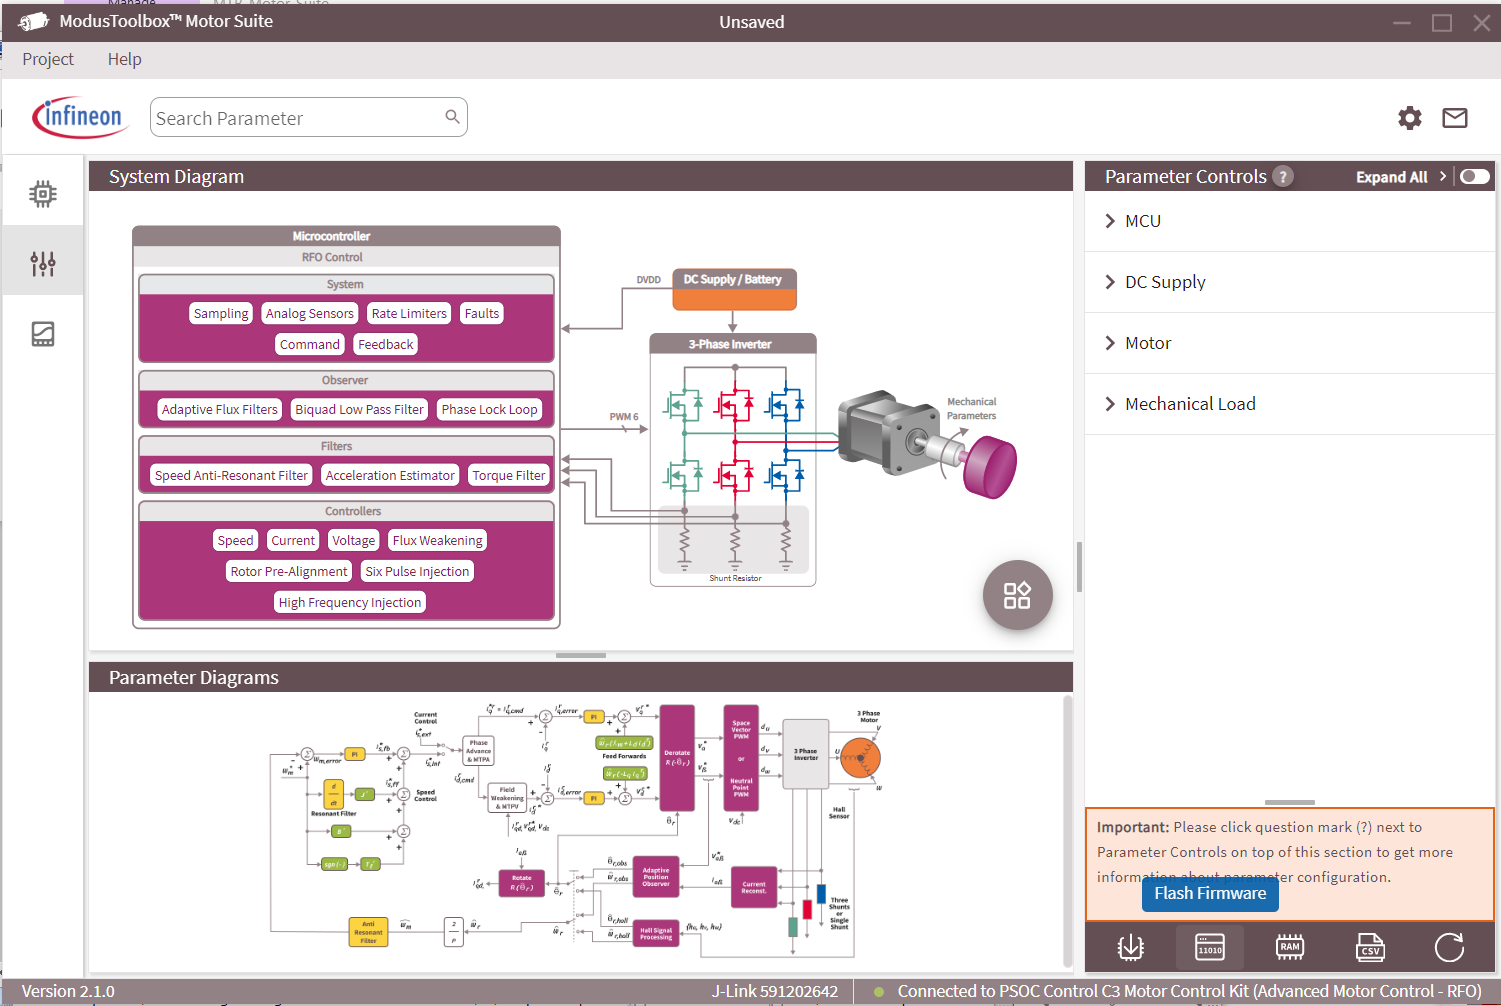Click the download to chip icon
This screenshot has height=1006, width=1501.
tap(1130, 947)
